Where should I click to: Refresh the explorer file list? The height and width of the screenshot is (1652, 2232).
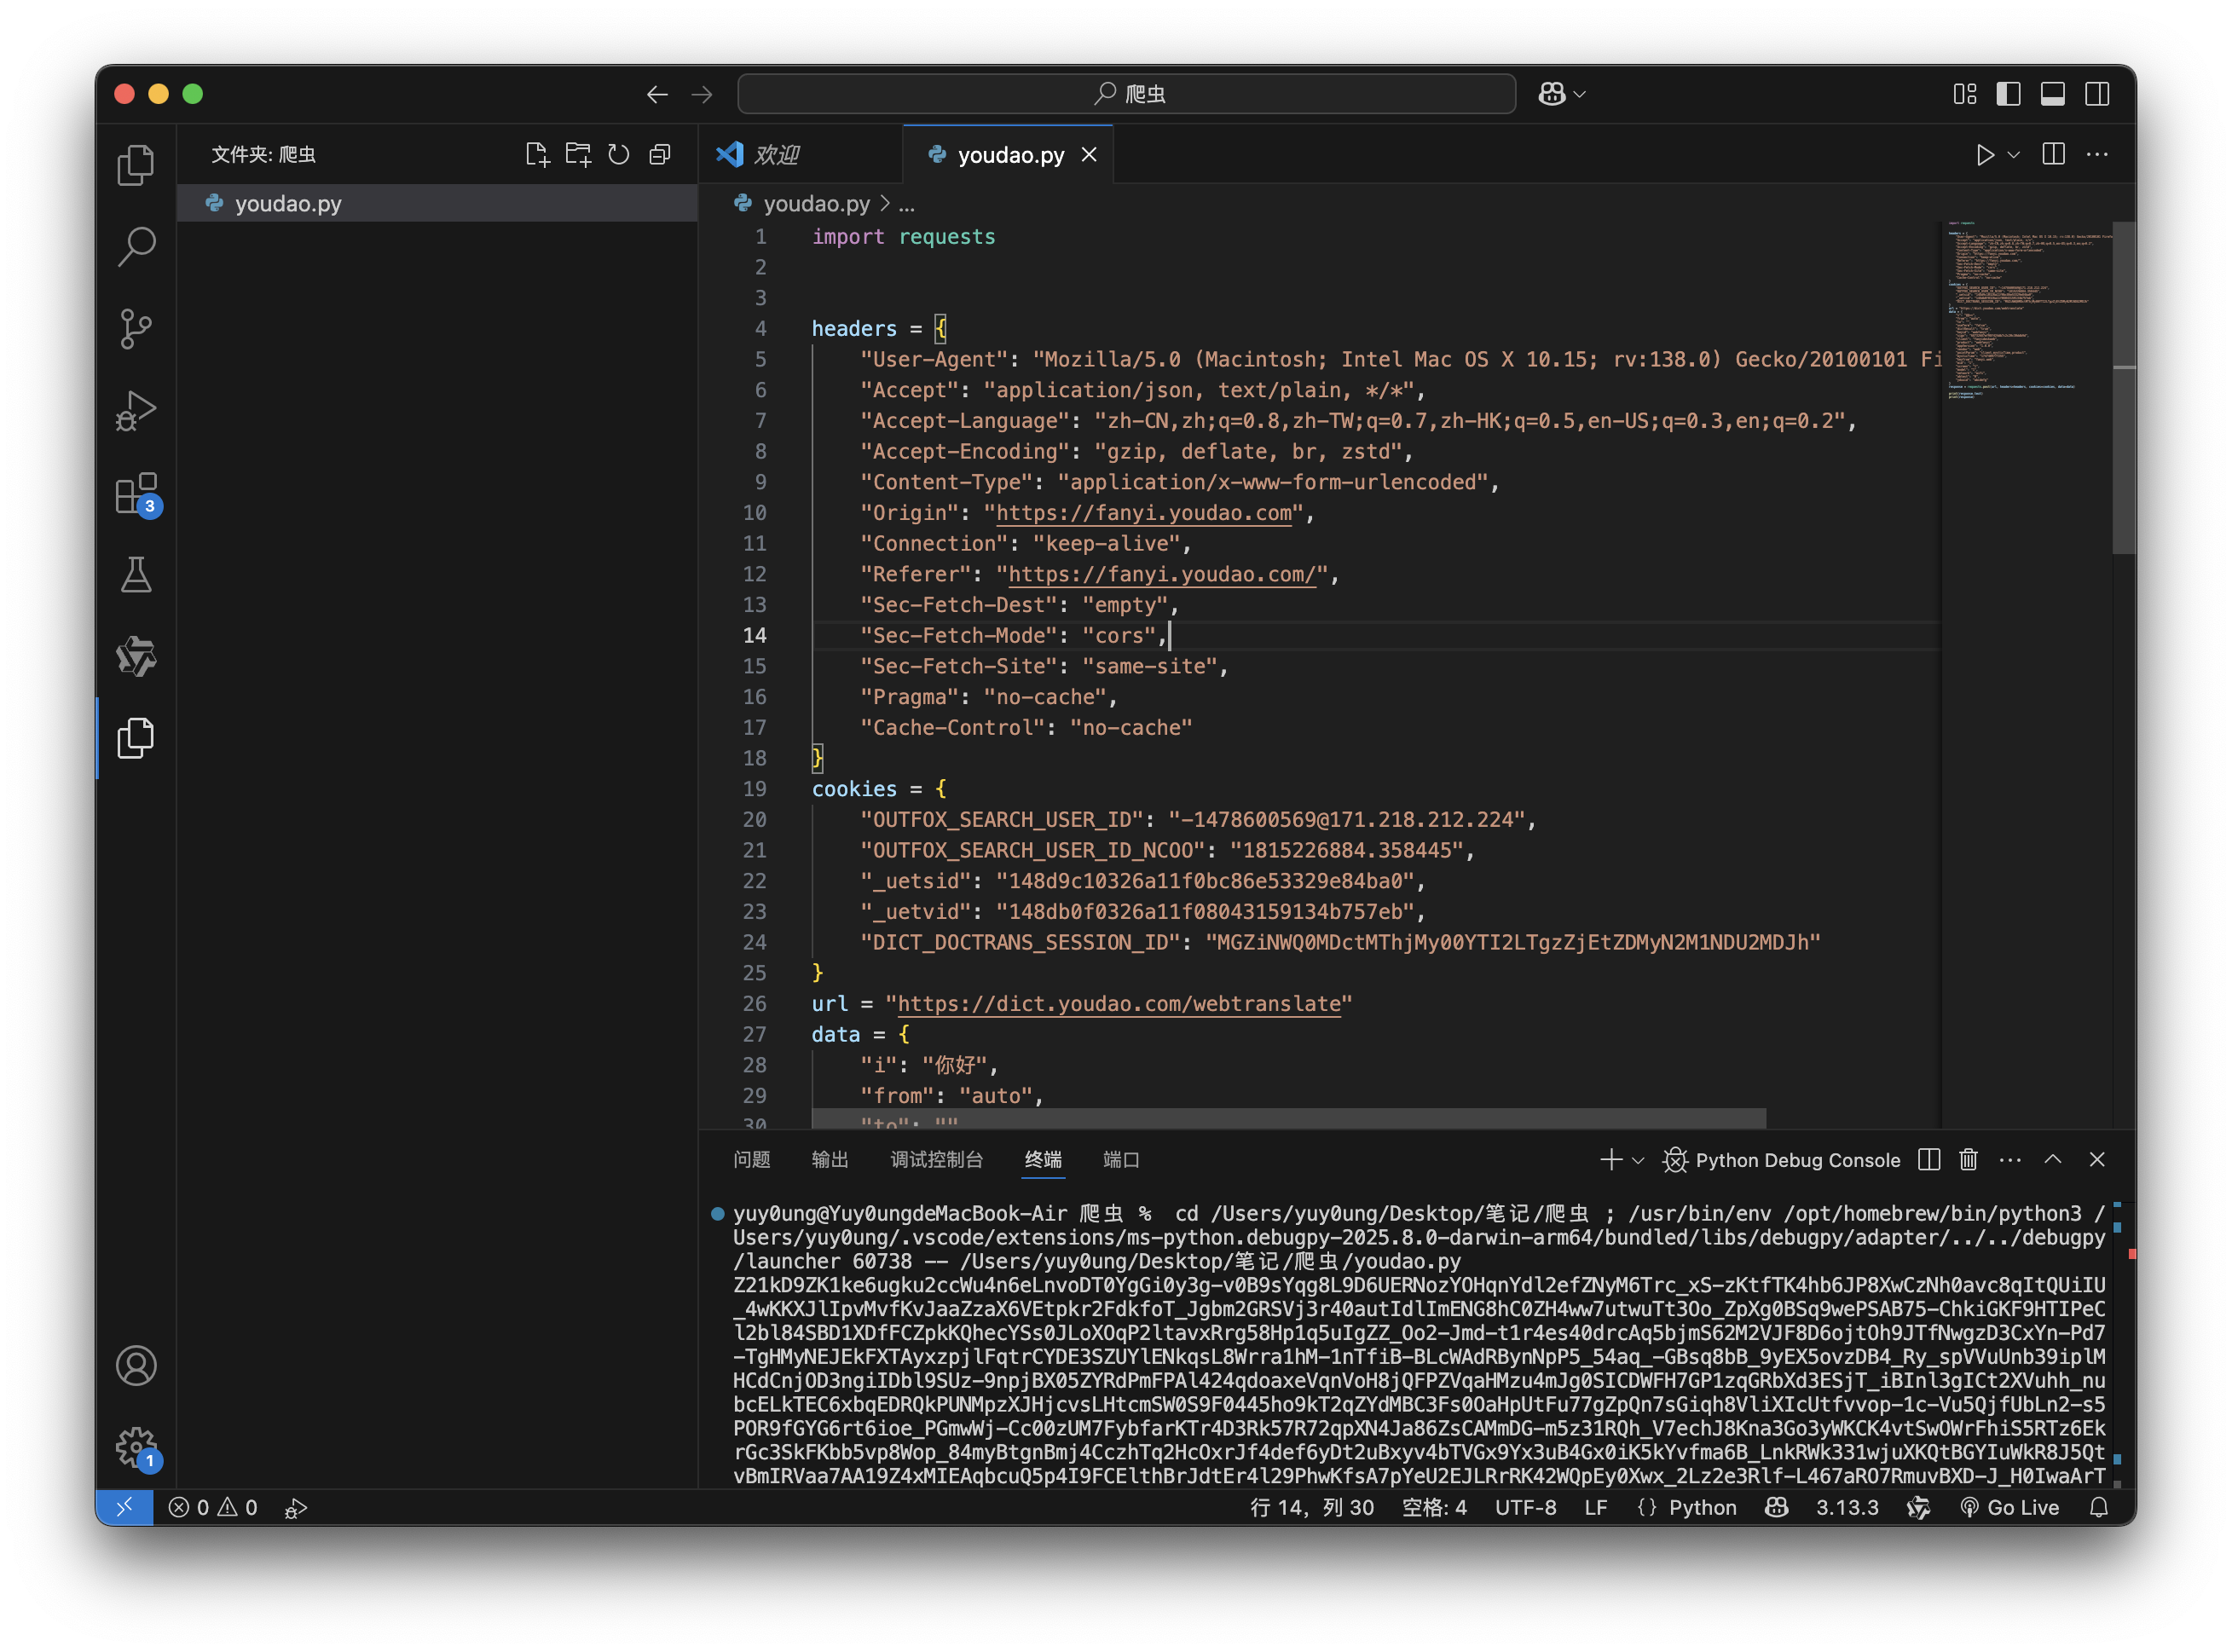tap(619, 154)
